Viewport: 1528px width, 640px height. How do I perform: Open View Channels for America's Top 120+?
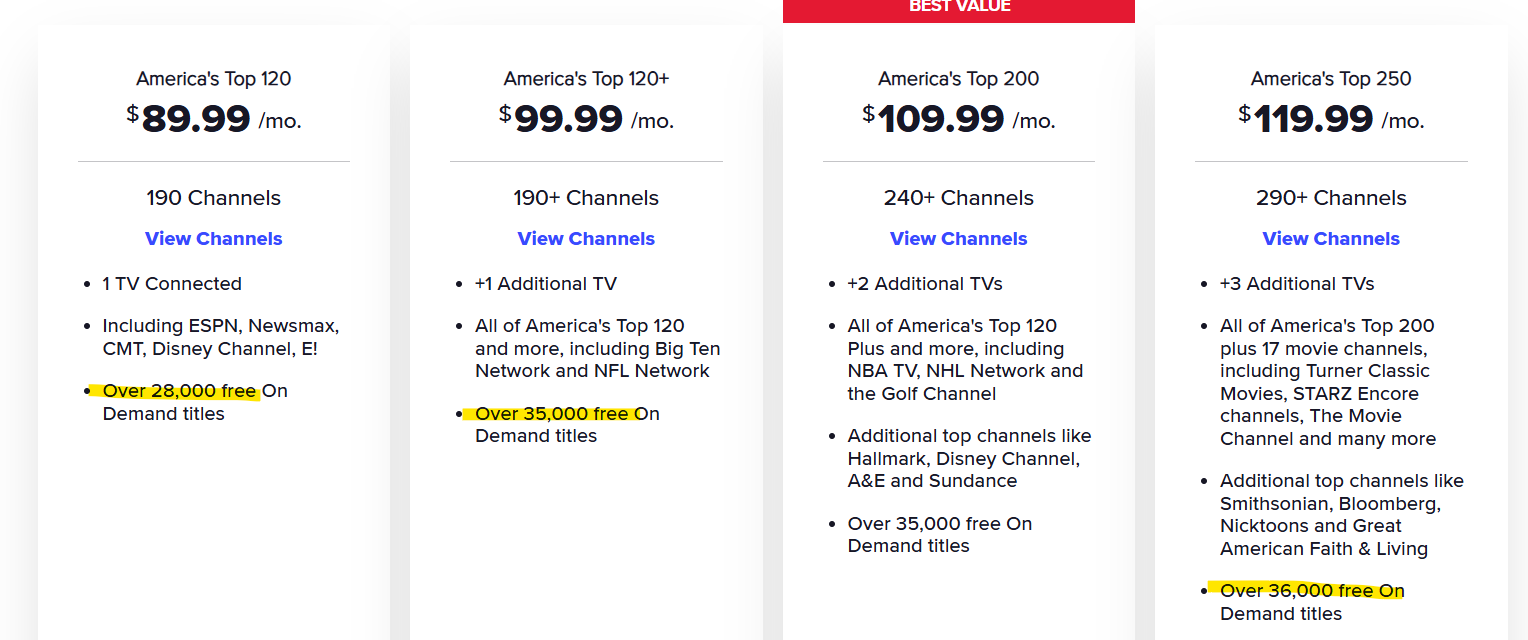tap(586, 239)
